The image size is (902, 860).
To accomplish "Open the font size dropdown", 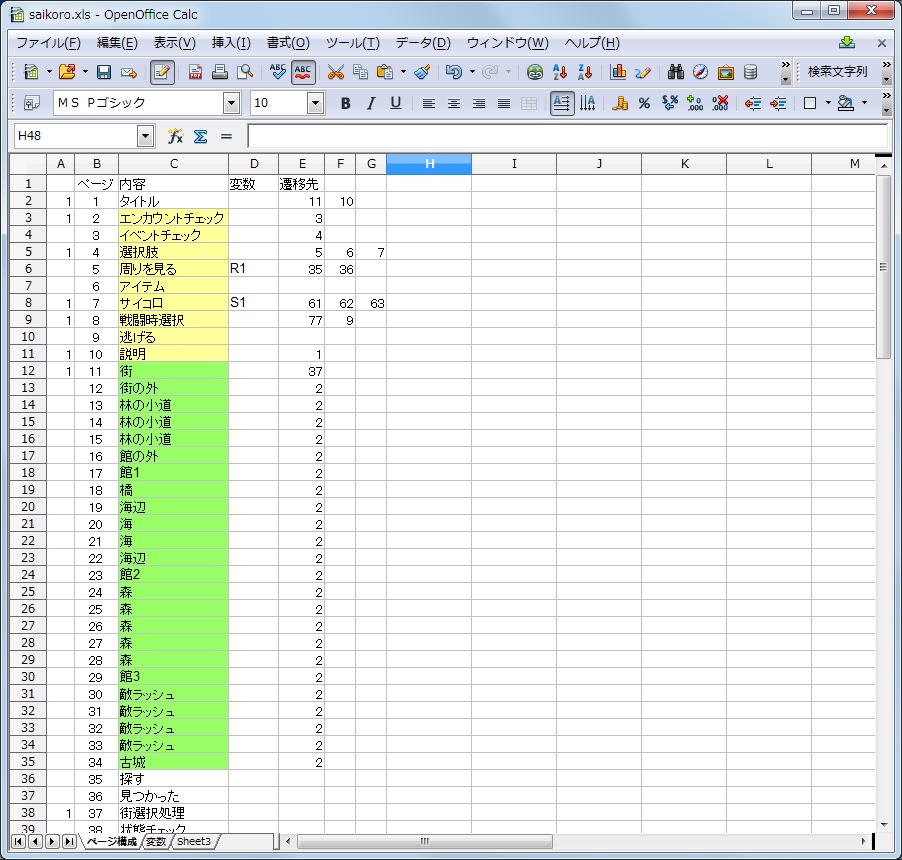I will (x=316, y=103).
